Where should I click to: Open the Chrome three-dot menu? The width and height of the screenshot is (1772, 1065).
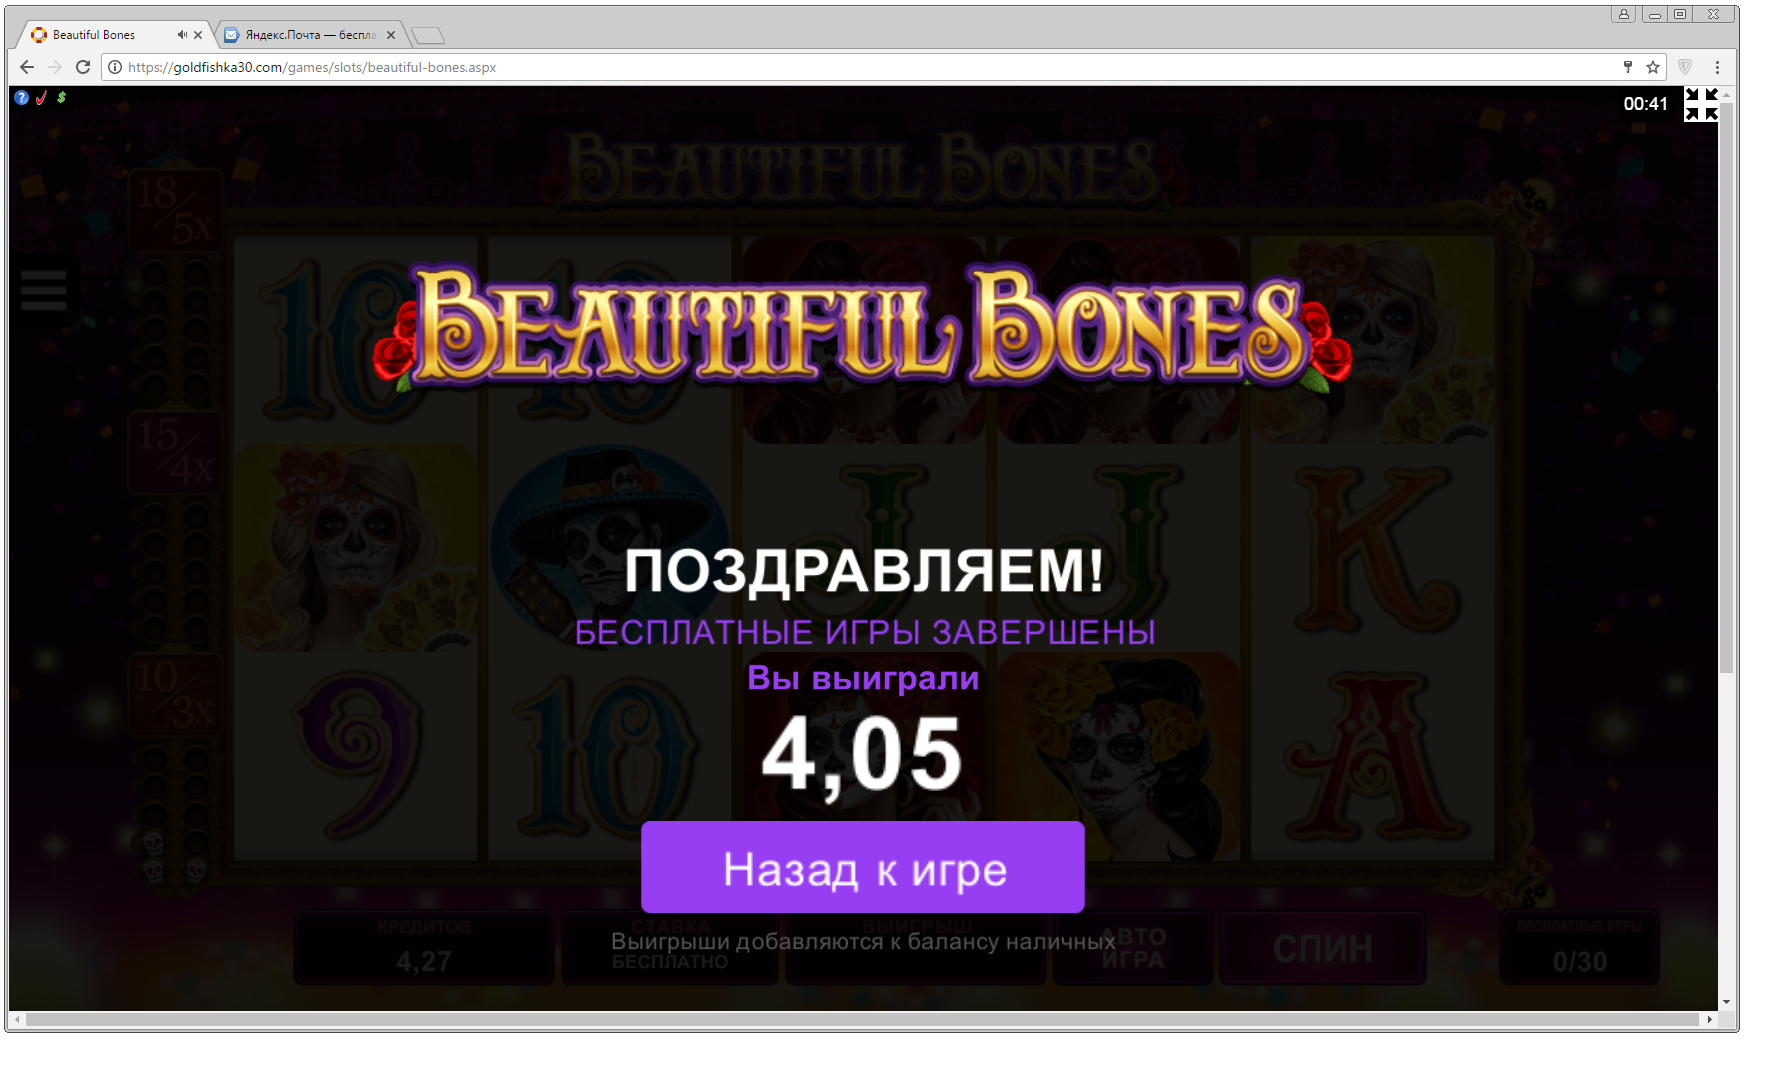point(1717,67)
